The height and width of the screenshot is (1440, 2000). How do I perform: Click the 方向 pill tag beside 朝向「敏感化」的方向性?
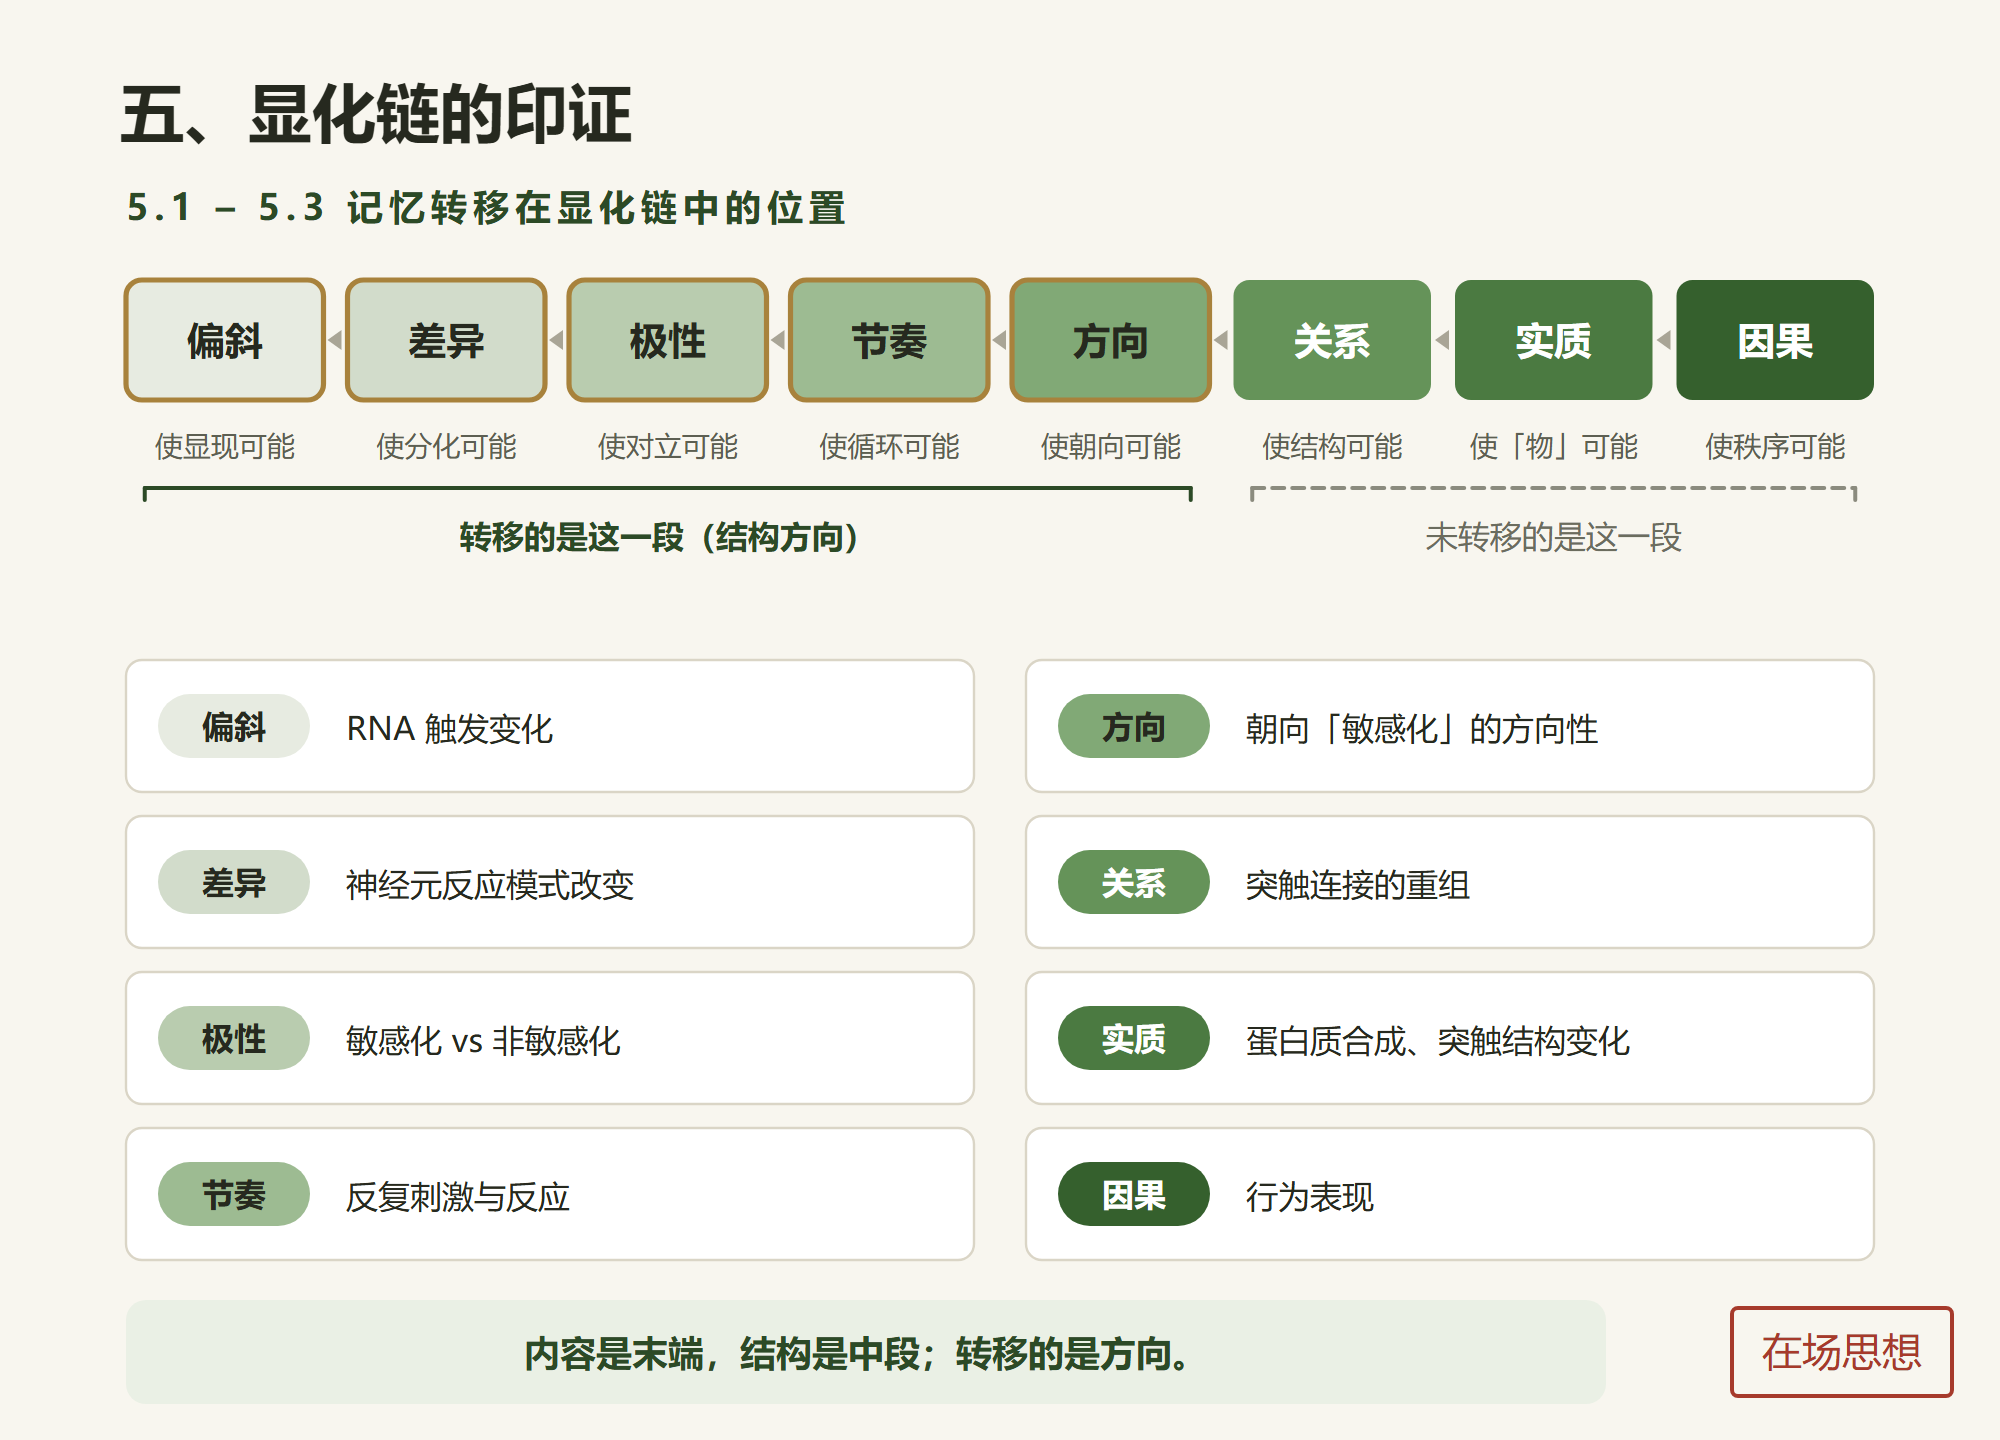(1134, 726)
